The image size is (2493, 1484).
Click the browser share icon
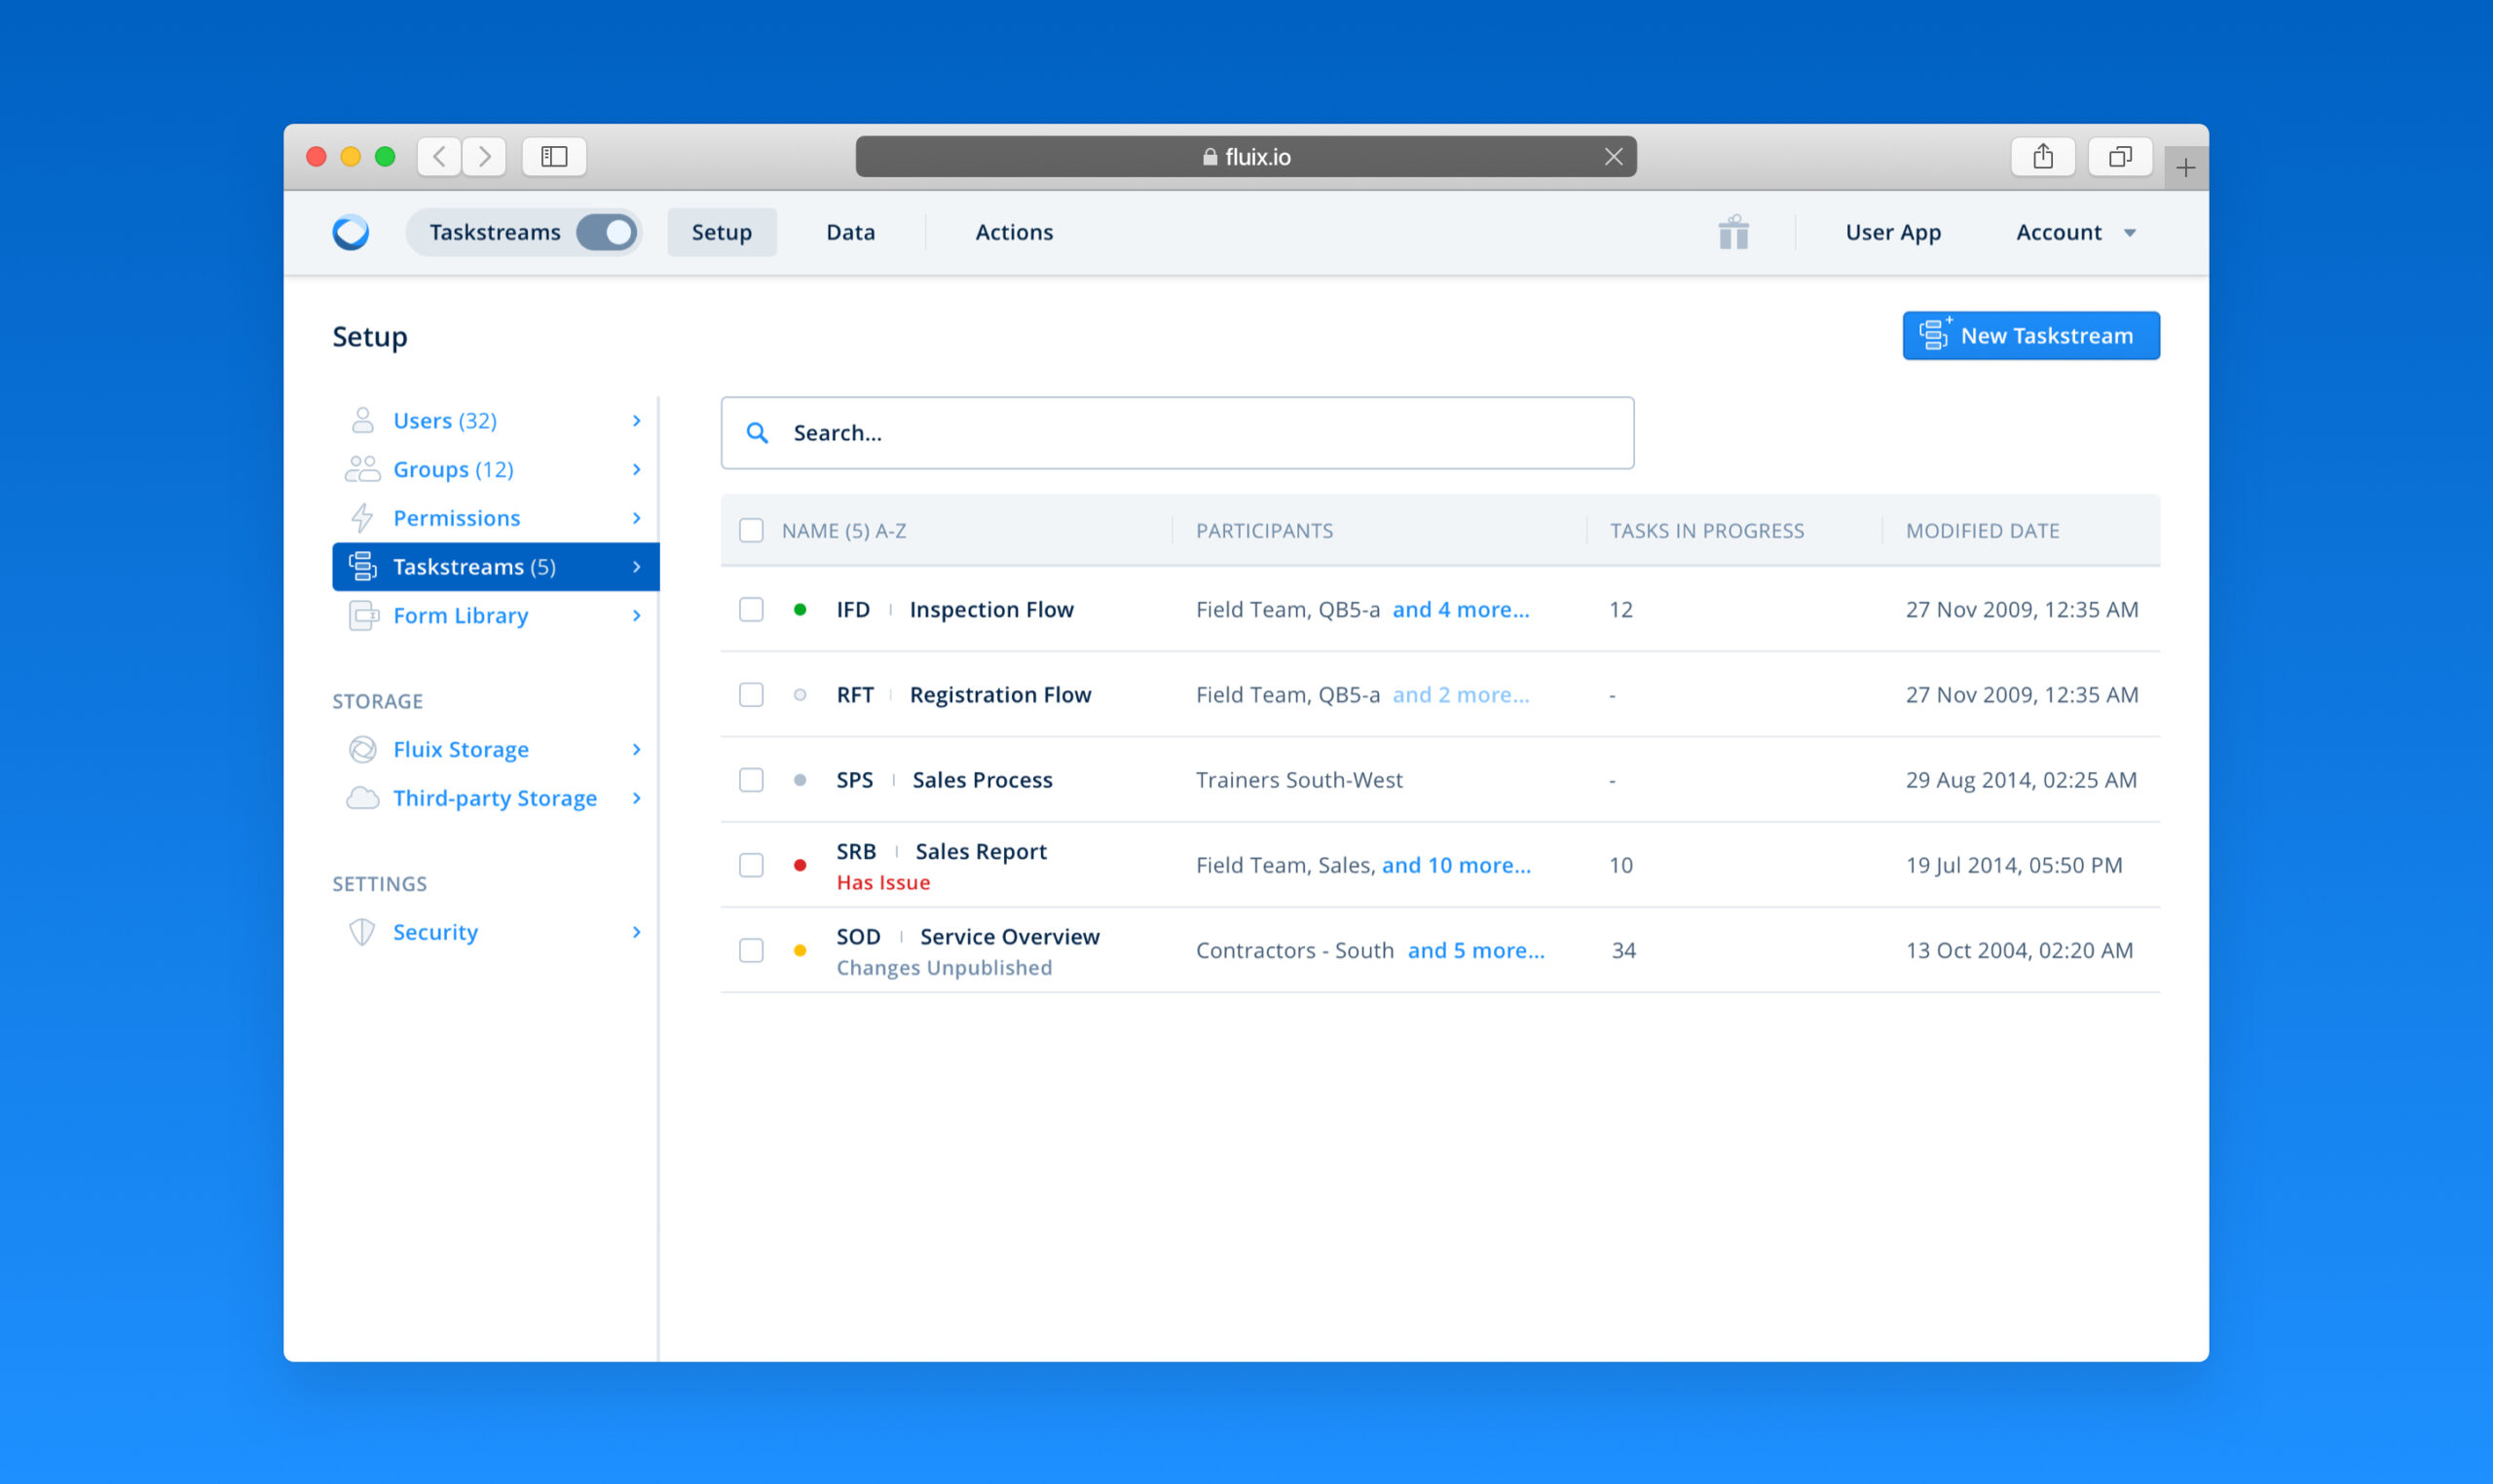[x=2042, y=156]
